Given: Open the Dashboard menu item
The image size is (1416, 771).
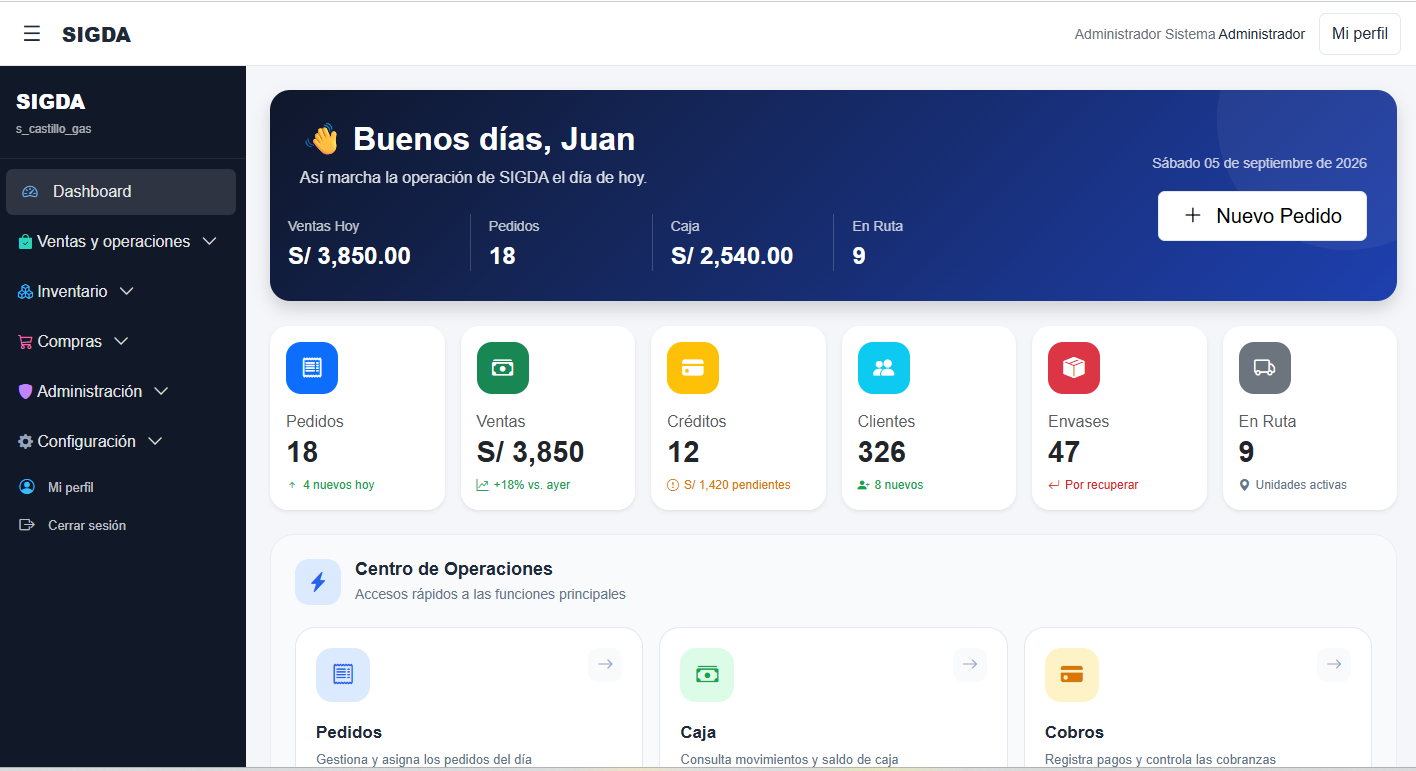Looking at the screenshot, I should tap(121, 192).
